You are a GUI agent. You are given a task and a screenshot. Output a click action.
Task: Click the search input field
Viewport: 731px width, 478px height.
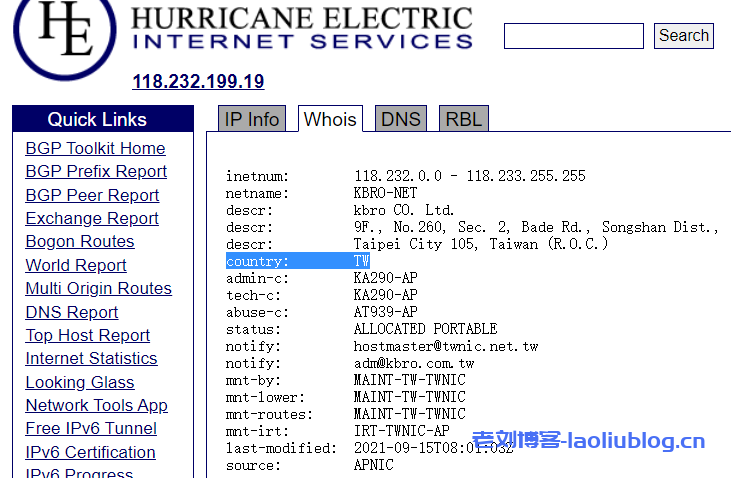pyautogui.click(x=573, y=36)
